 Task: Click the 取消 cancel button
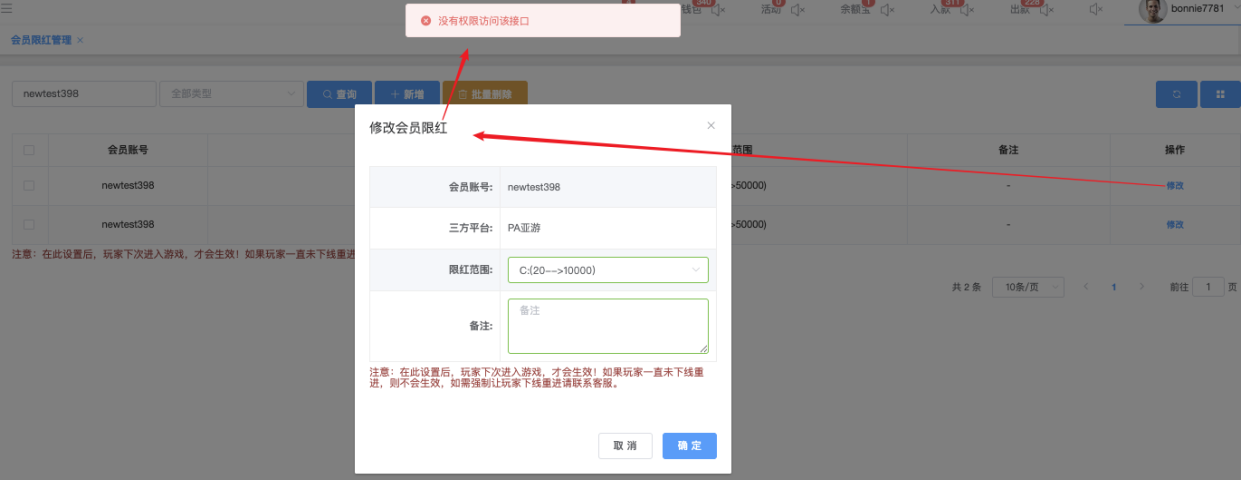tap(625, 446)
